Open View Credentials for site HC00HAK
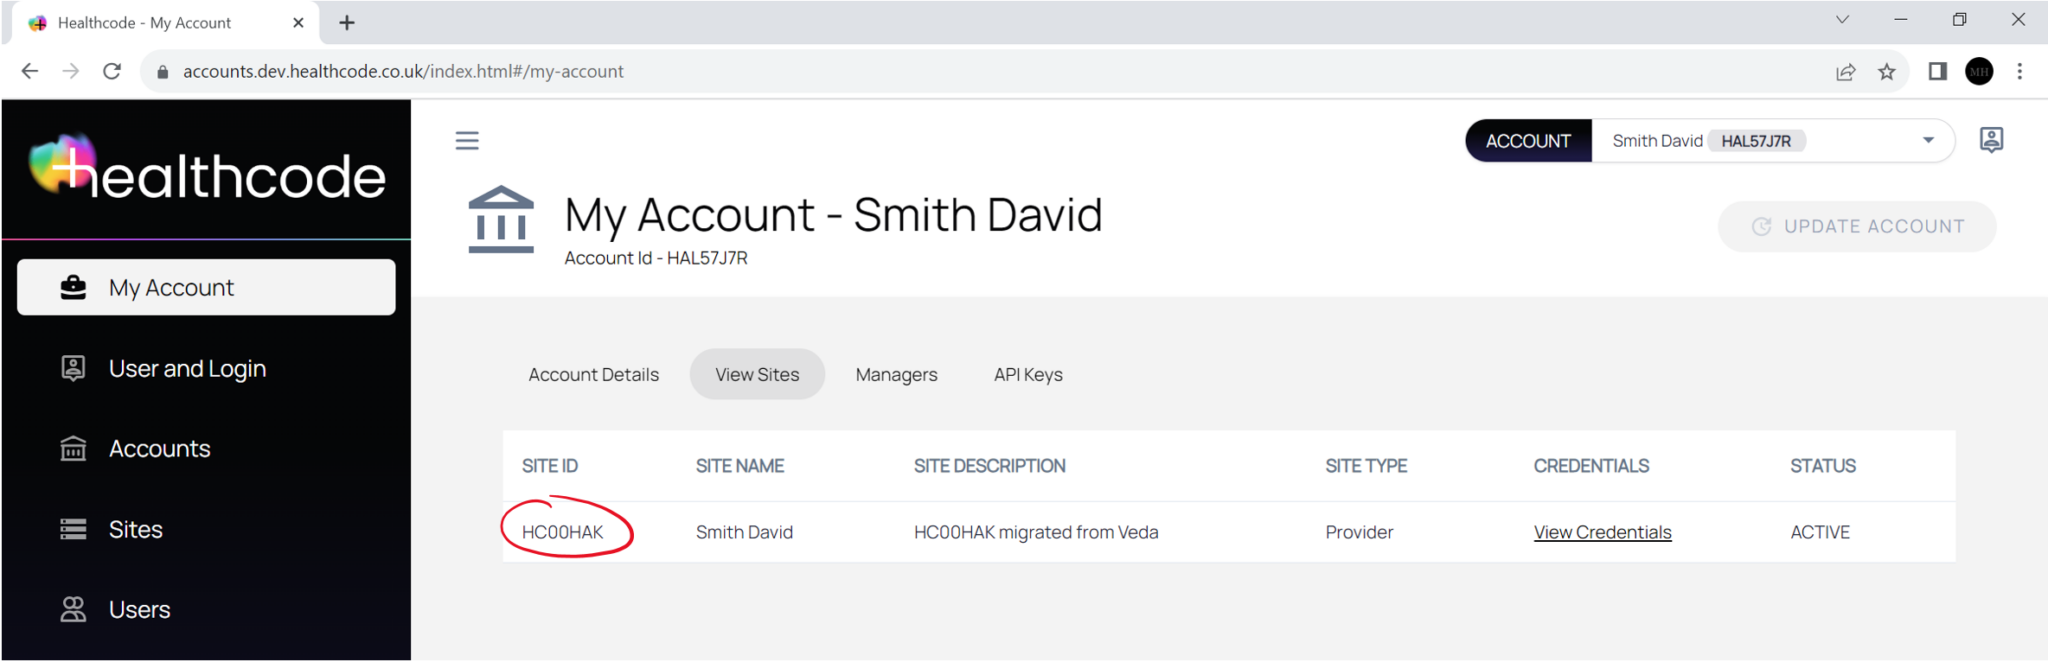 click(1602, 531)
